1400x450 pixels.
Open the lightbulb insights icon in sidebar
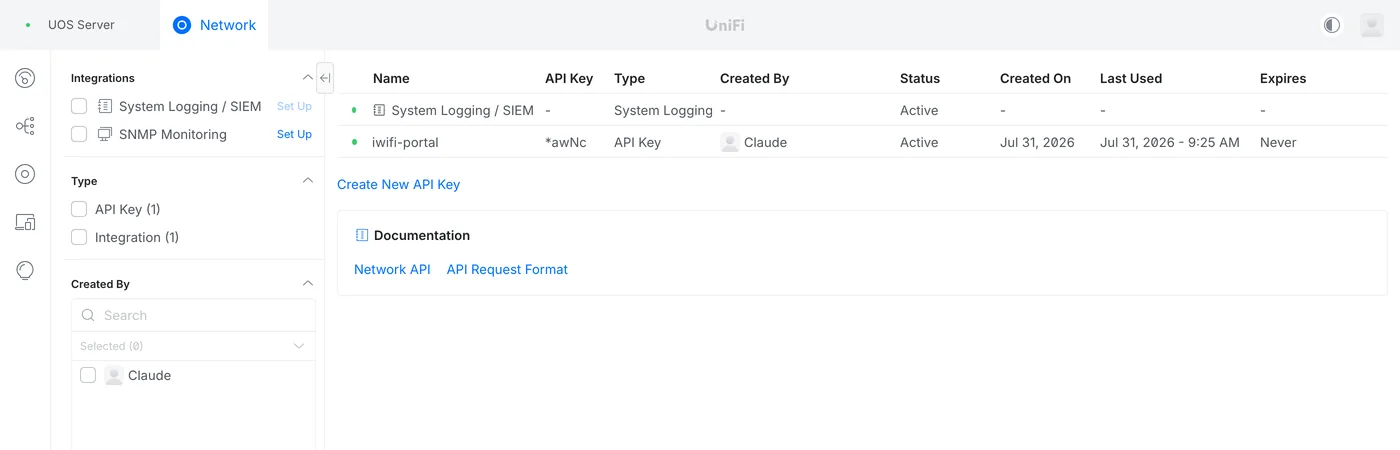[25, 270]
